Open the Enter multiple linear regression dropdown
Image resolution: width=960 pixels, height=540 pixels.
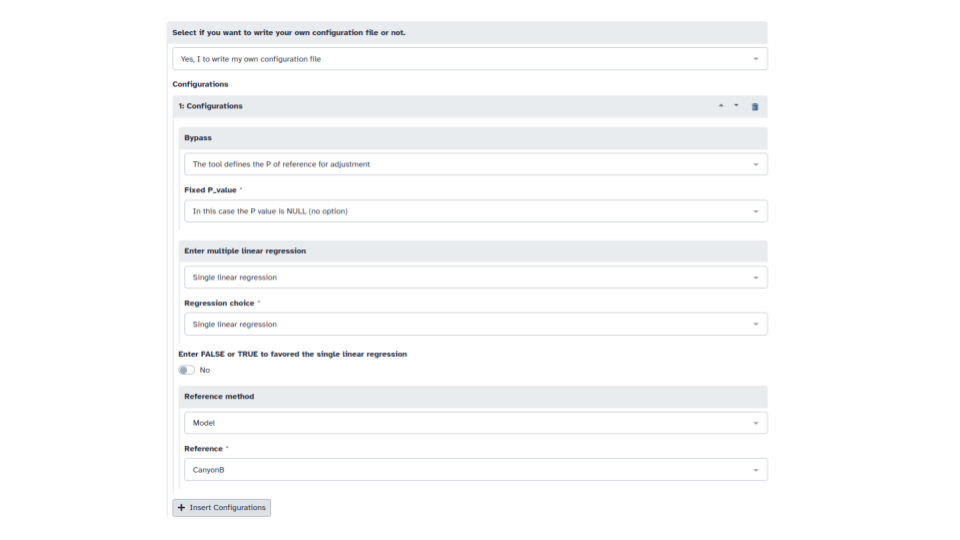(475, 277)
